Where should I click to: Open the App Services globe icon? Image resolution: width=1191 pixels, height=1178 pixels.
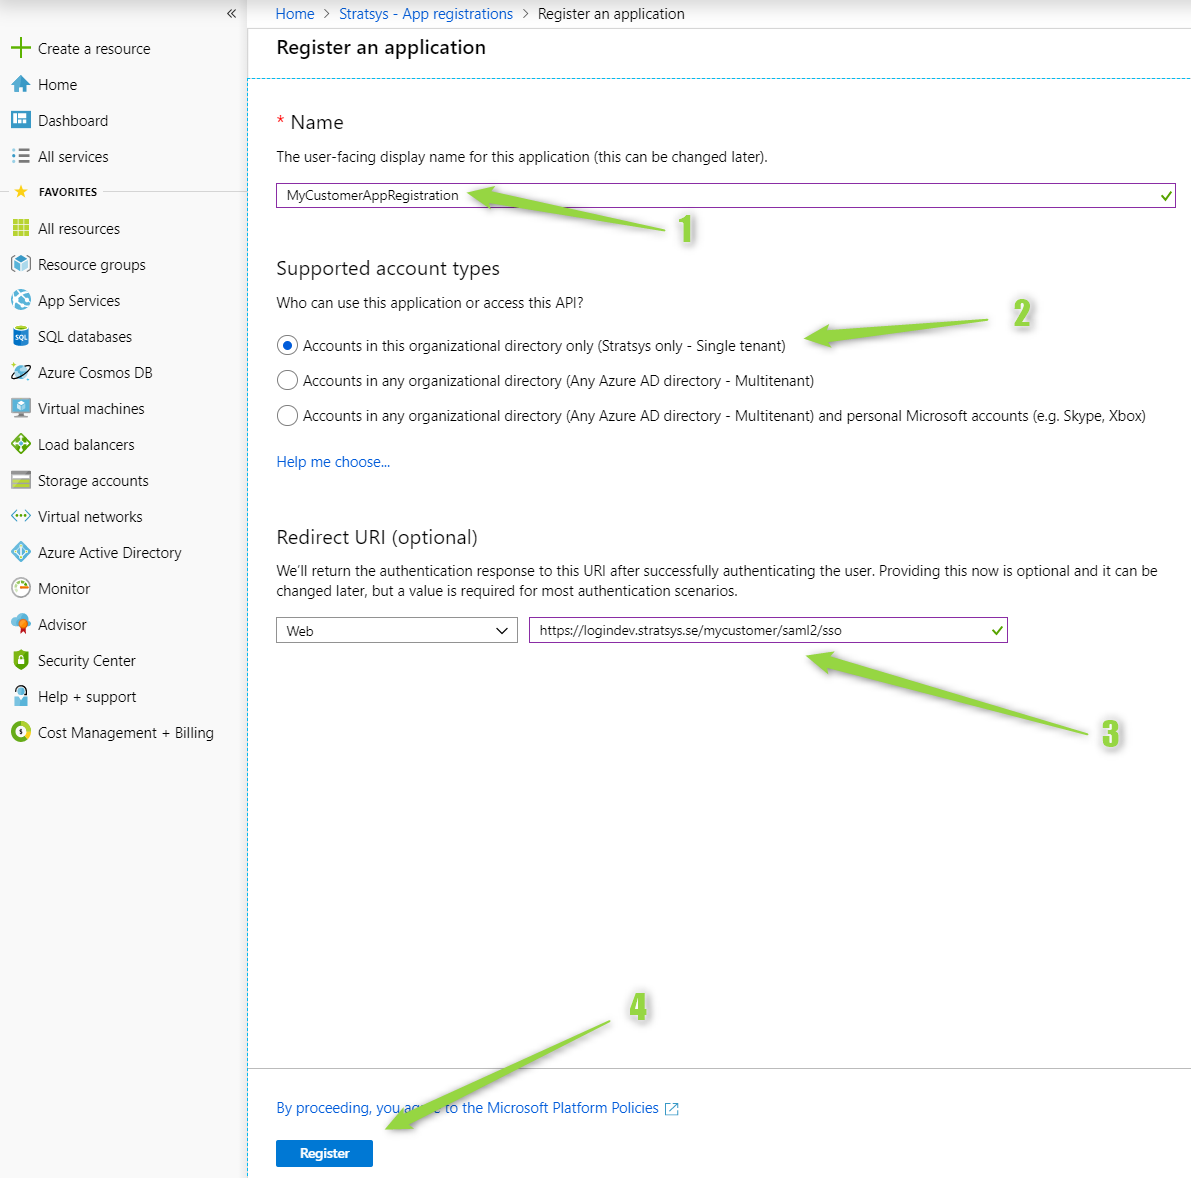pos(21,300)
